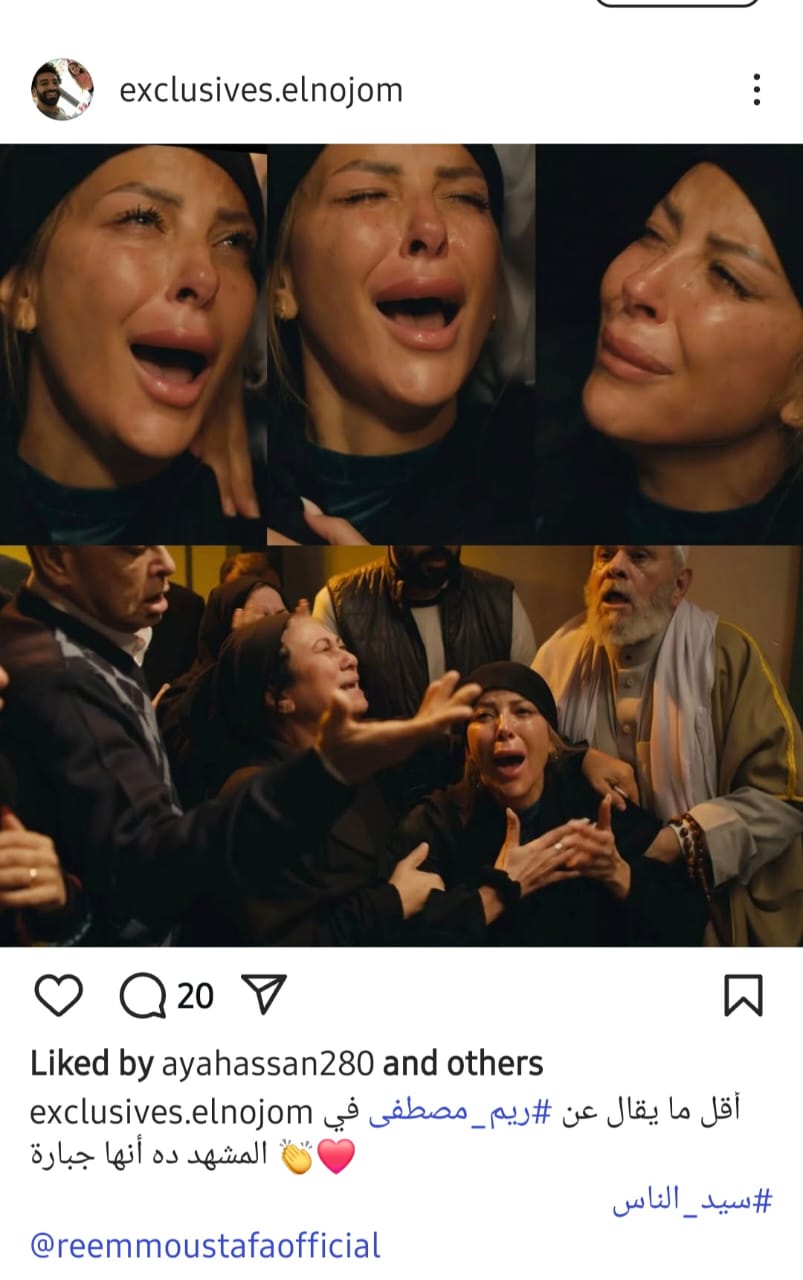Share the post with the paper plane icon

click(265, 995)
